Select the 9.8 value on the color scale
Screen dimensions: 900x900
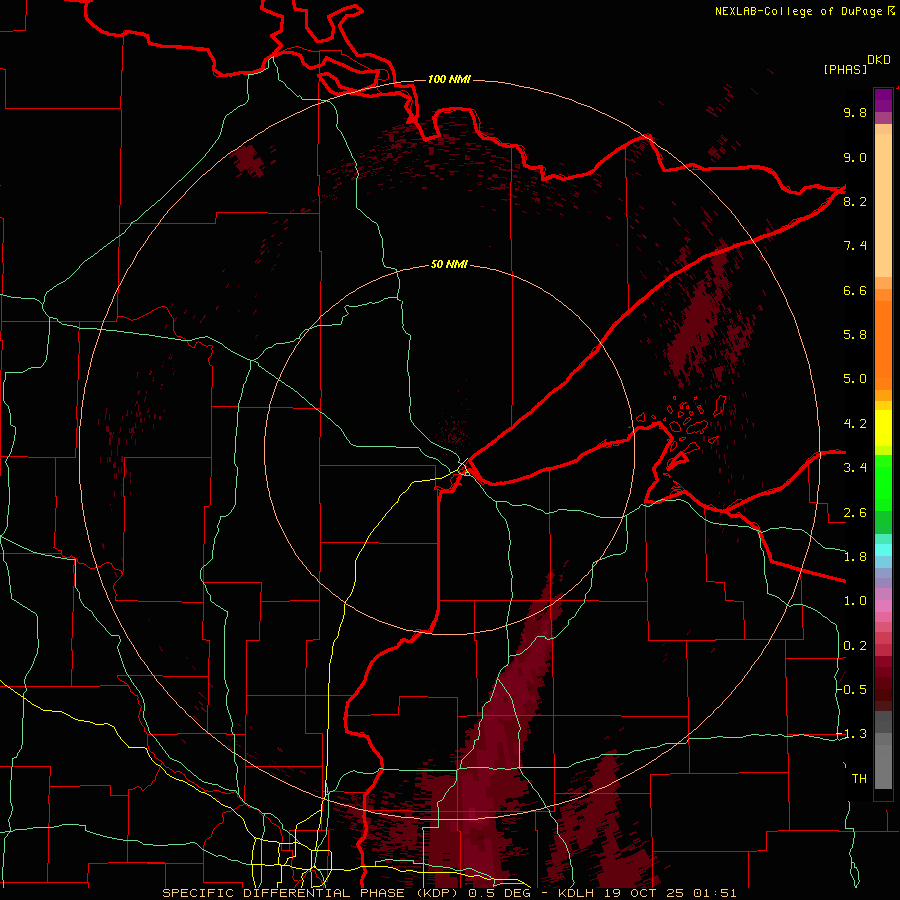[x=855, y=112]
